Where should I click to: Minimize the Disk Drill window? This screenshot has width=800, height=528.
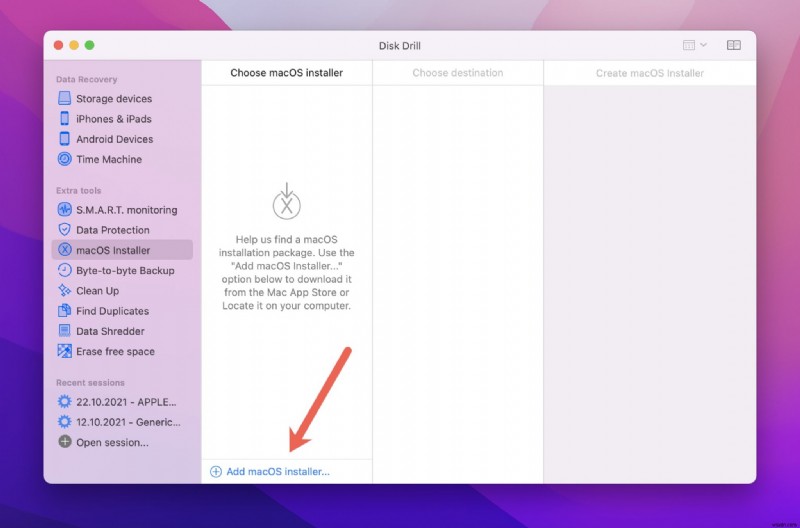coord(74,45)
